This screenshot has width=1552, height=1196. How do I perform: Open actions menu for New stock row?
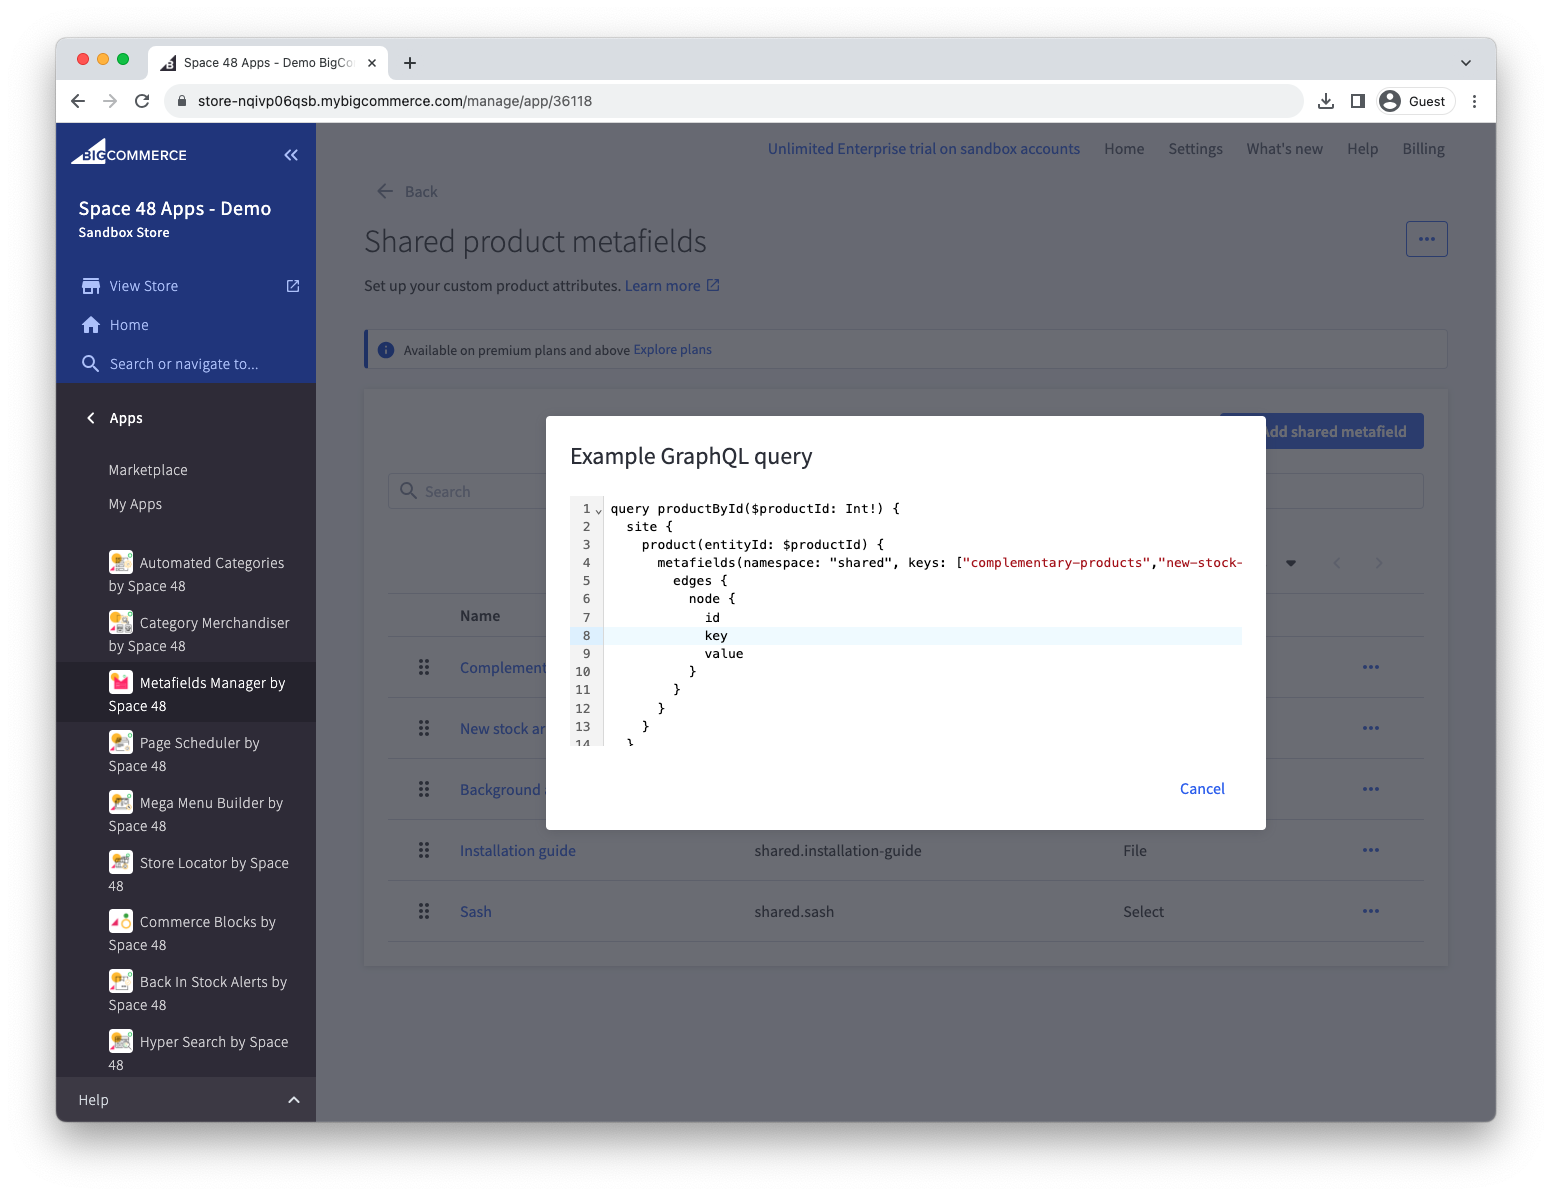(1371, 728)
